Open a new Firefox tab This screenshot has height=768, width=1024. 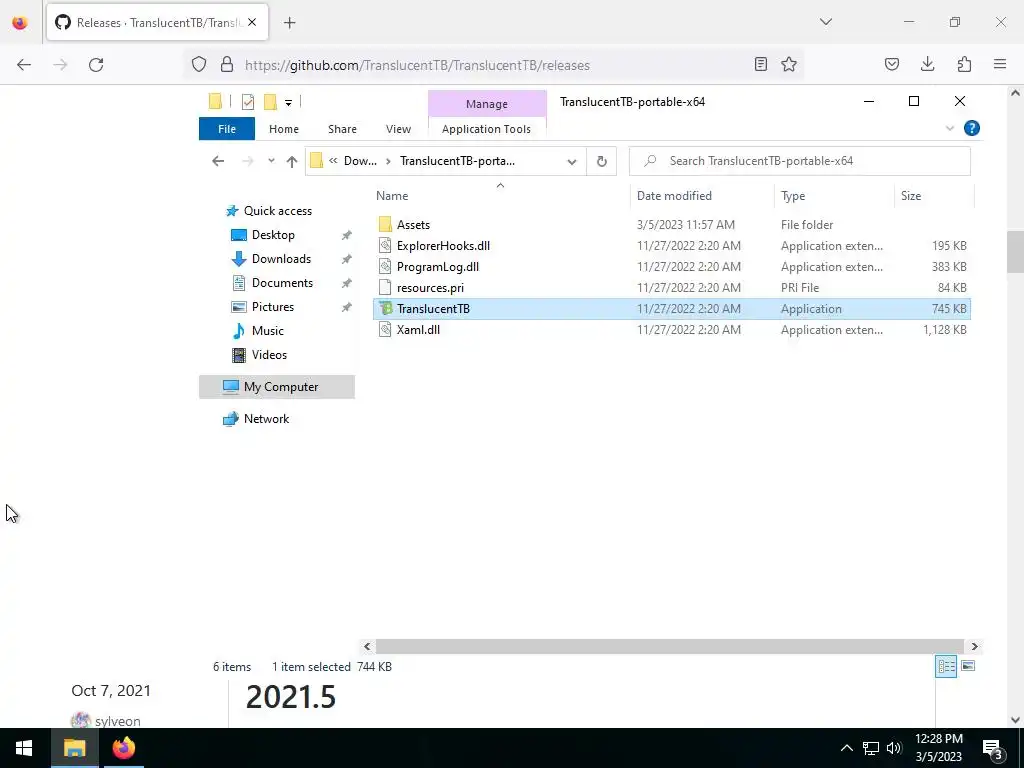(x=290, y=23)
